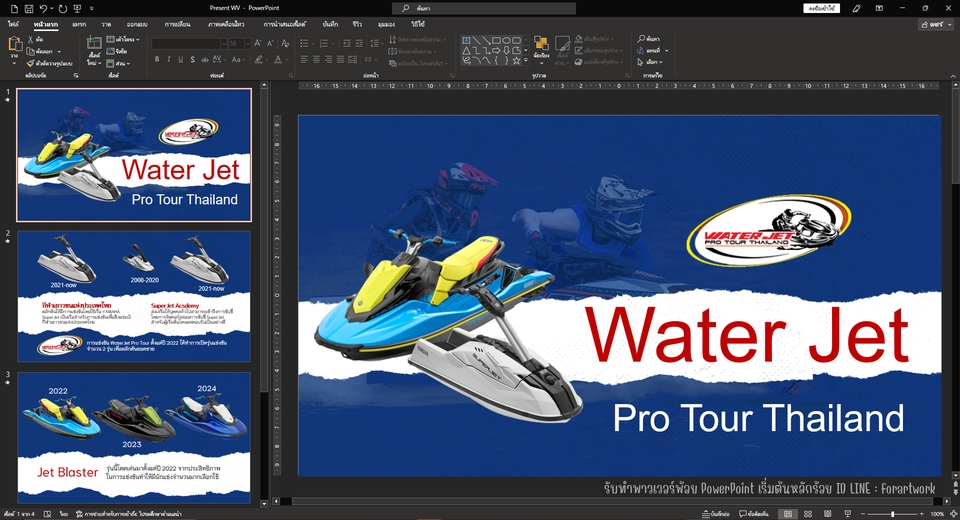Select slide 2 thumbnail with jet skis
960x520 pixels.
coord(134,296)
